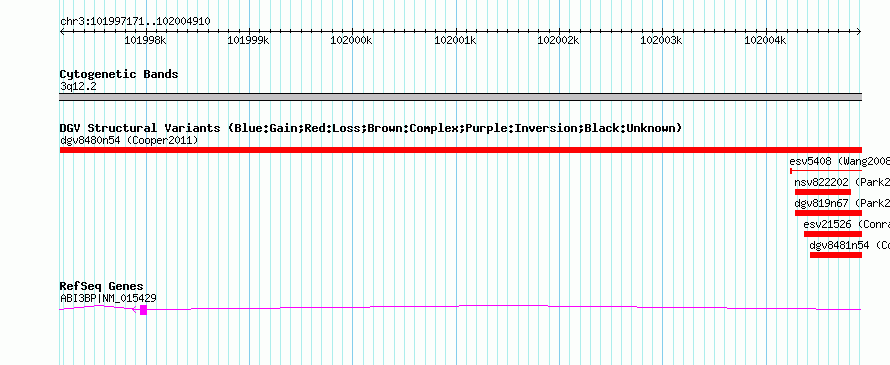Click the right arrowhead of the ruler
The height and width of the screenshot is (365, 890).
859,32
